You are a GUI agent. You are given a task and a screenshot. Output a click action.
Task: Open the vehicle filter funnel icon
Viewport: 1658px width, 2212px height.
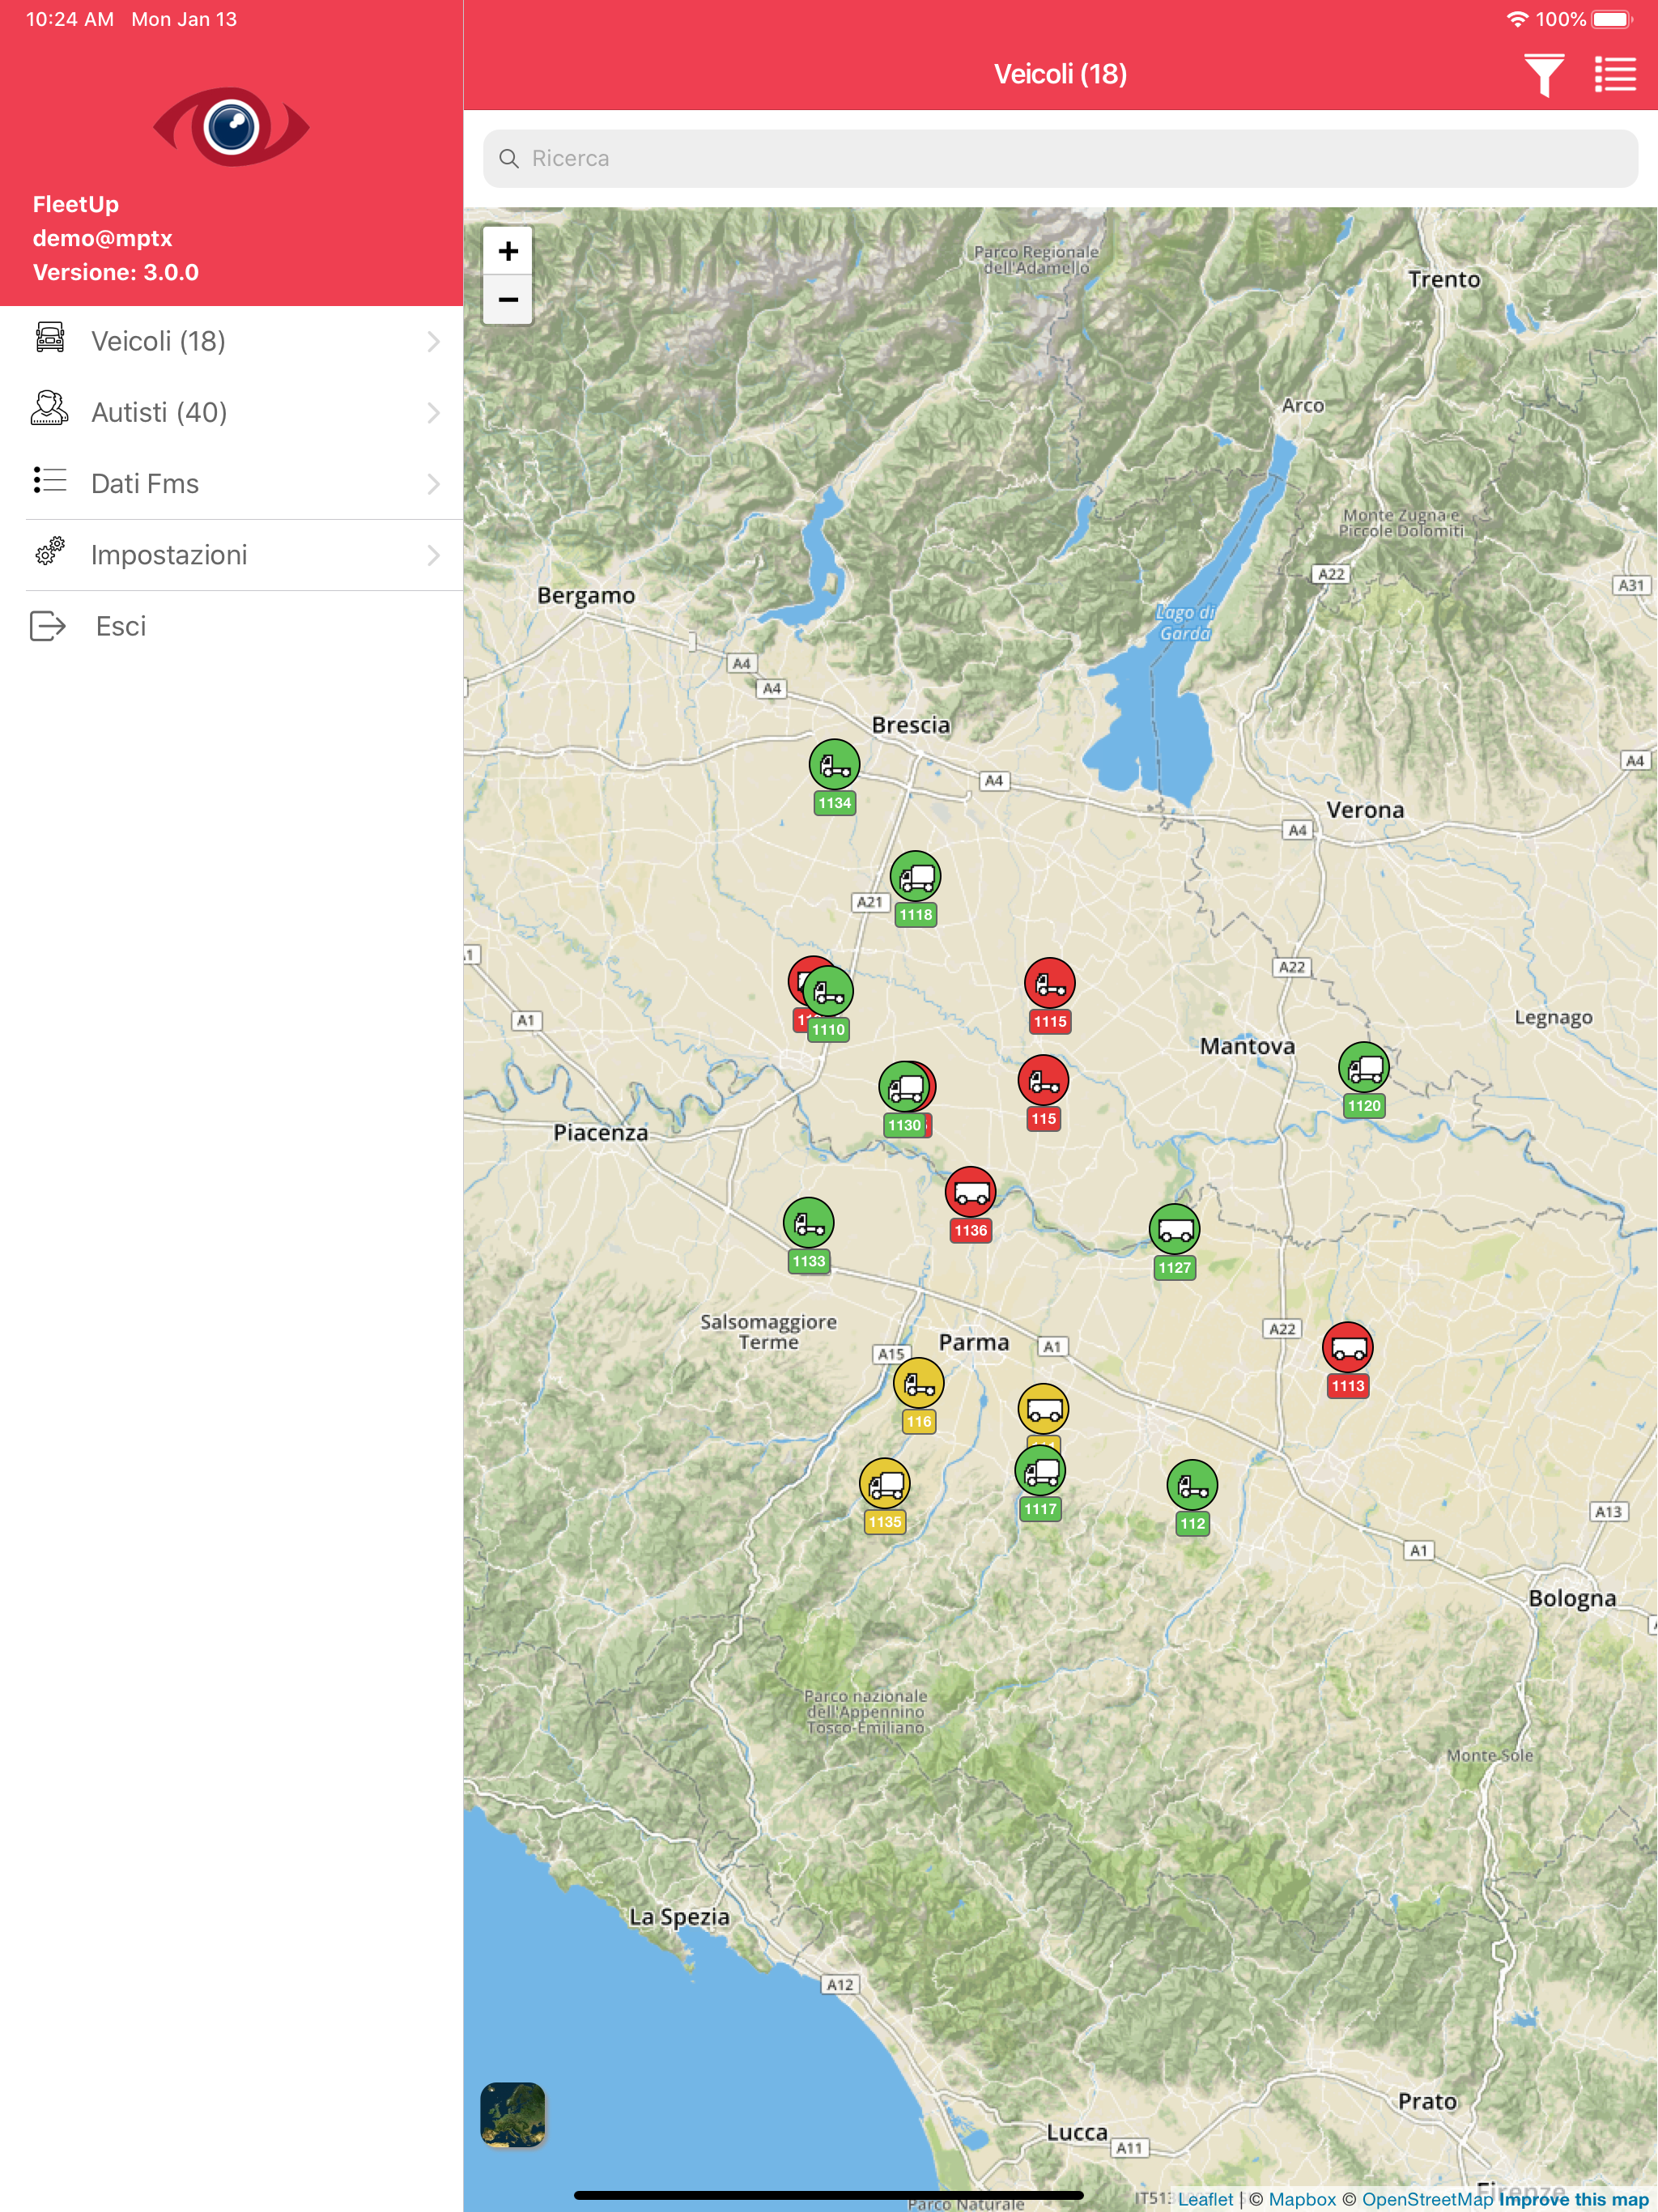click(x=1543, y=75)
